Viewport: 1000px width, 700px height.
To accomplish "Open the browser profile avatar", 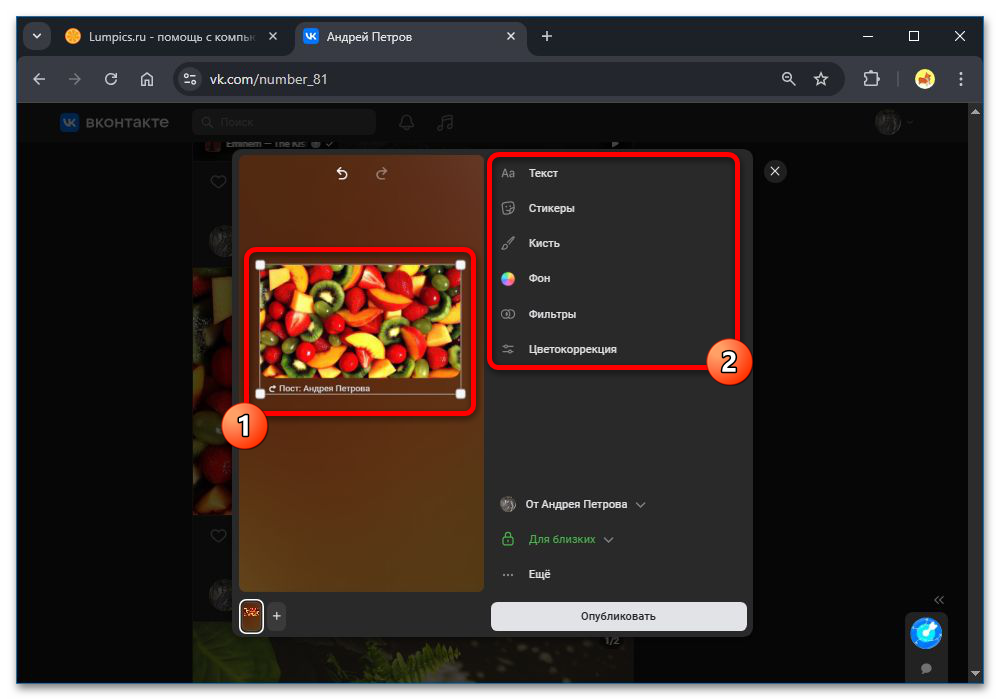I will coord(925,79).
